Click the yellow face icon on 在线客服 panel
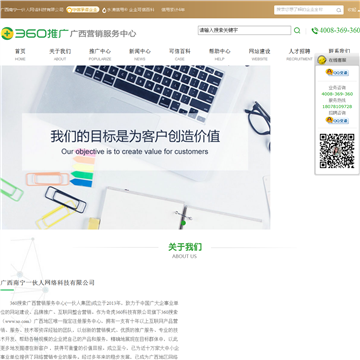The height and width of the screenshot is (360, 360). (x=322, y=60)
